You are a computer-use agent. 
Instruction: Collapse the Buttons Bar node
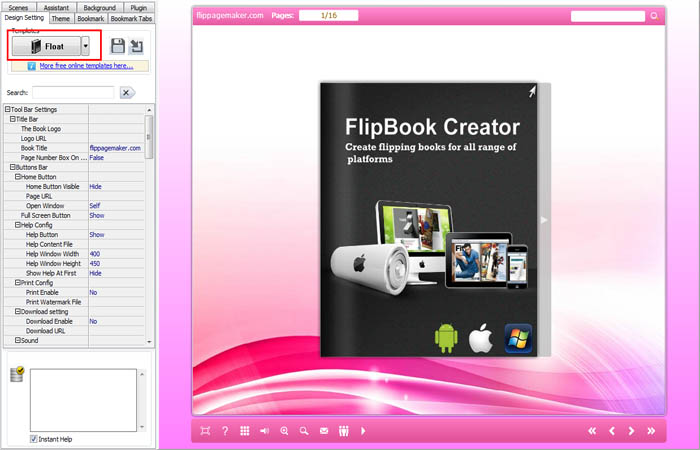click(12, 167)
